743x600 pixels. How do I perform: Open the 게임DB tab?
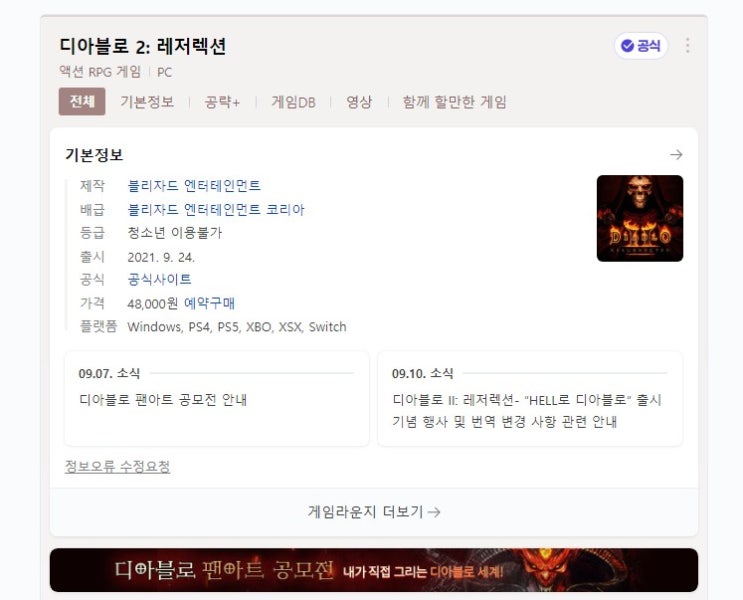(293, 102)
